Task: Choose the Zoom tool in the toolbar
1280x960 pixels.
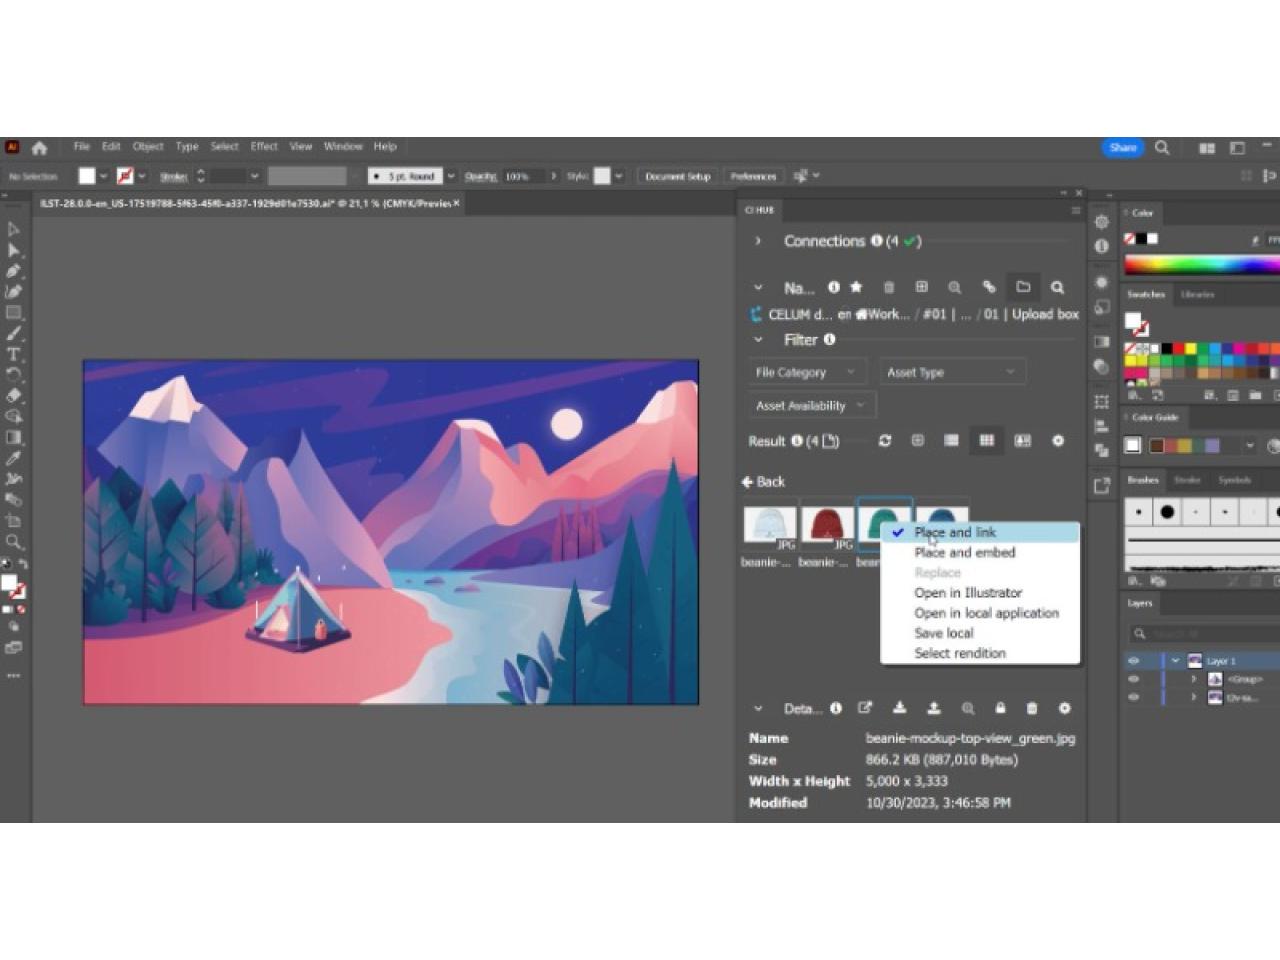Action: click(x=14, y=541)
